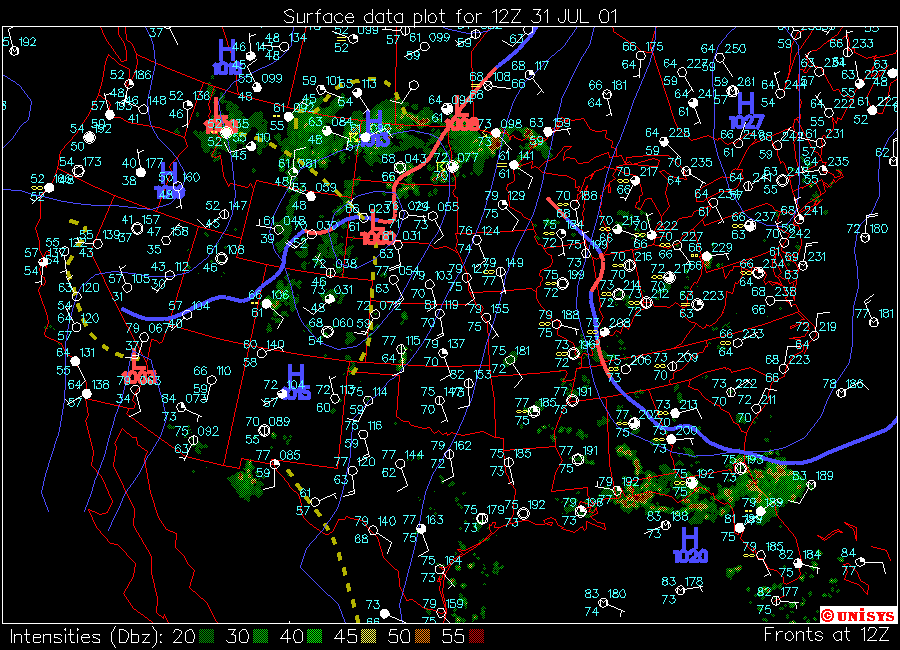The width and height of the screenshot is (900, 650).
Task: Click the blue H high in the western interior
Action: [170, 181]
